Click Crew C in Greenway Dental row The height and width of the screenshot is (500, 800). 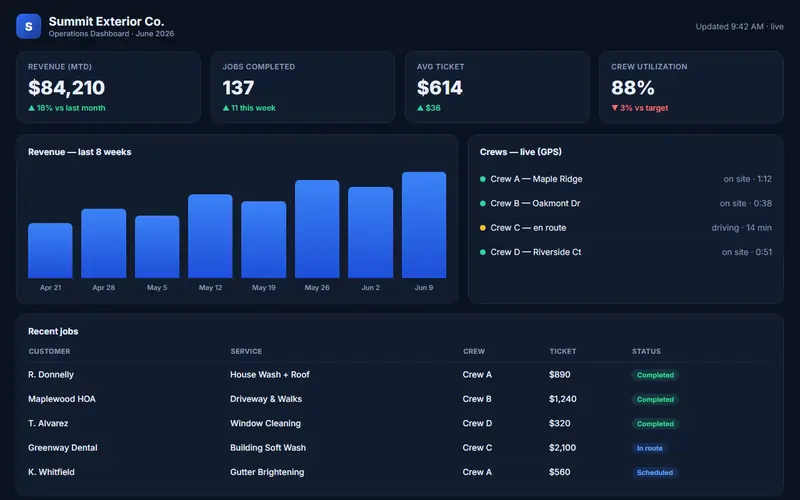[x=478, y=448]
